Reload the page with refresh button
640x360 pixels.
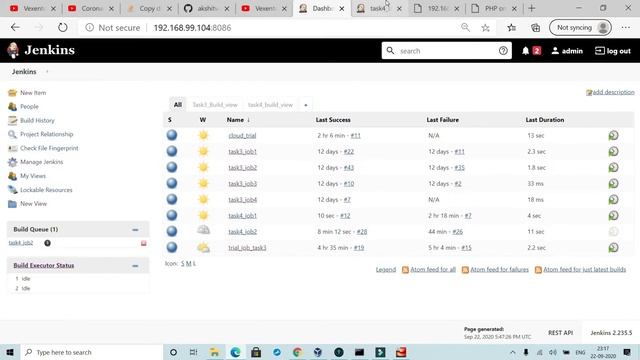(x=62, y=27)
